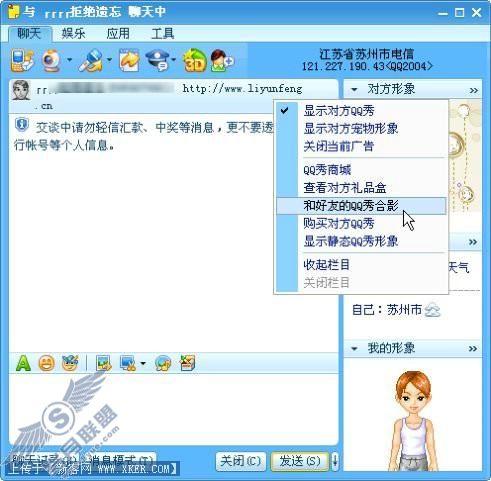Collapse the 对方形象 panel triangle

(354, 90)
